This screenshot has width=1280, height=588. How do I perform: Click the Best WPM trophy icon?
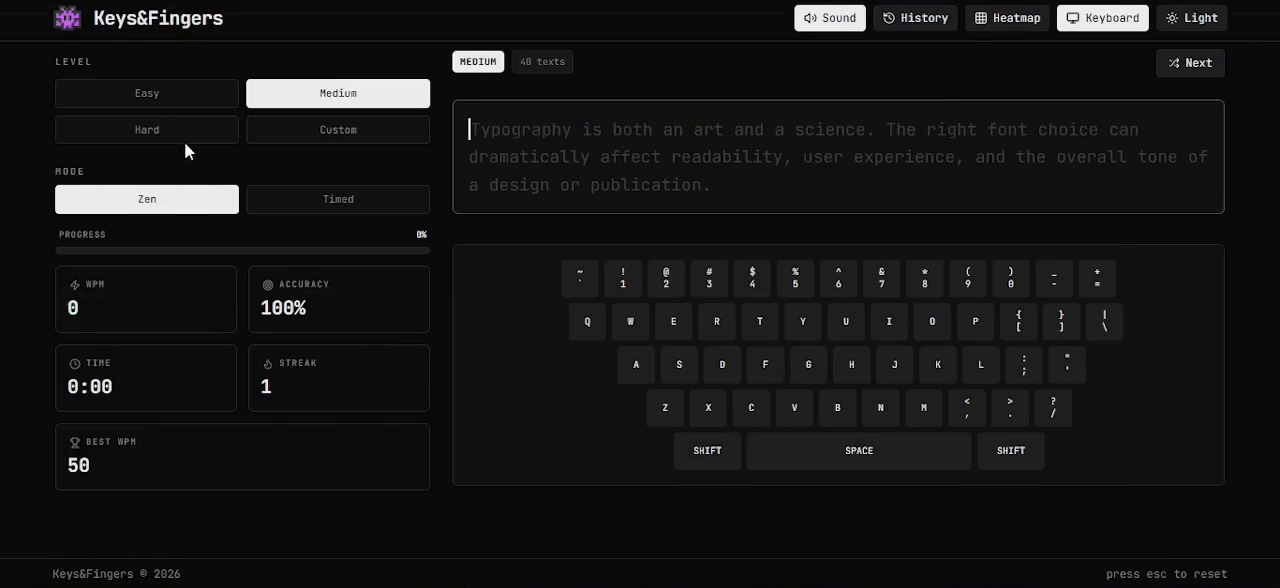74,442
